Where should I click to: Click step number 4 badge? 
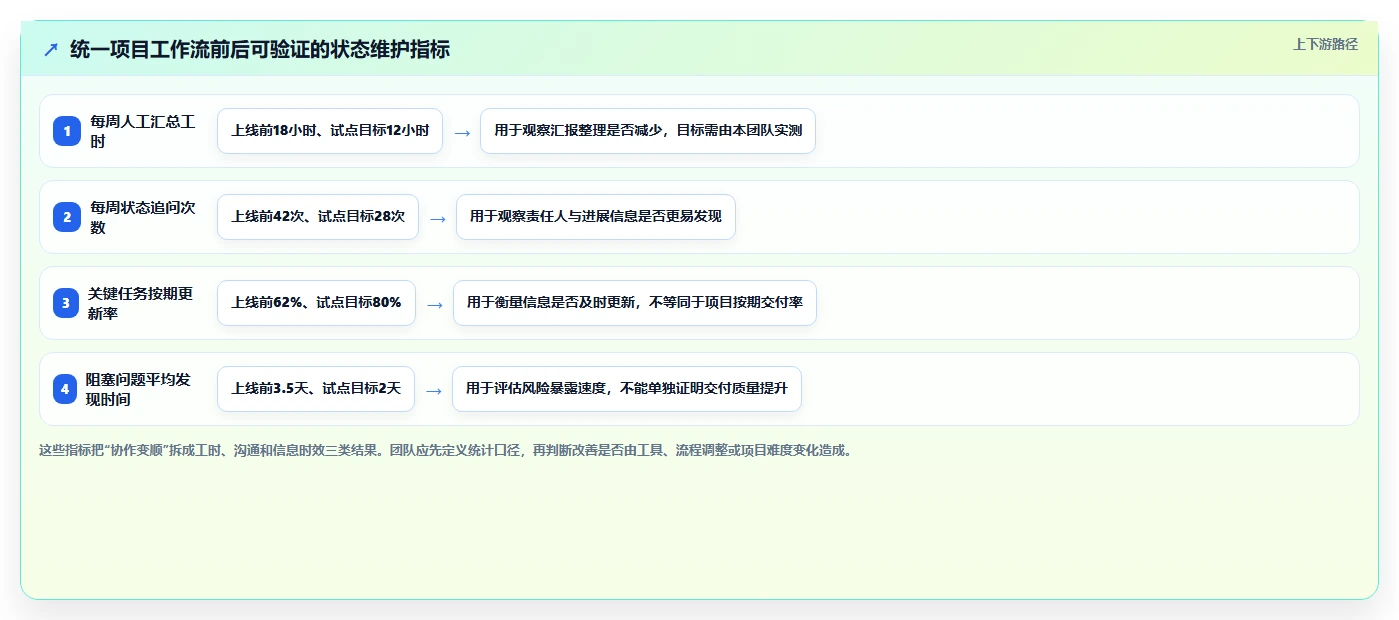tap(66, 389)
